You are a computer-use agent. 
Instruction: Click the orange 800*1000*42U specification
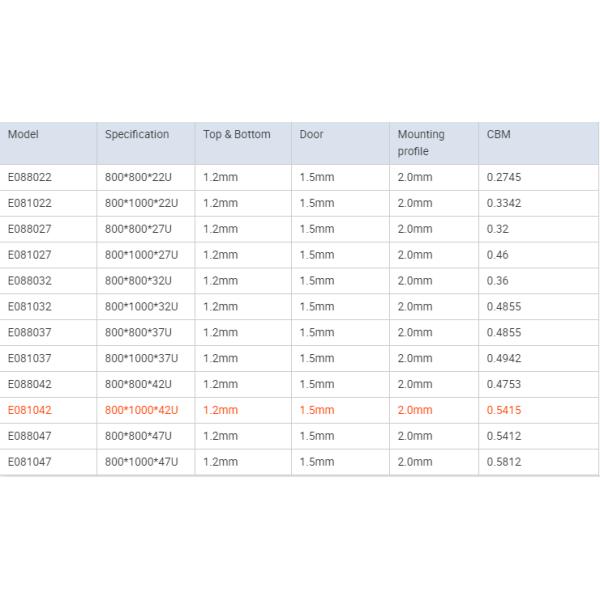[141, 410]
